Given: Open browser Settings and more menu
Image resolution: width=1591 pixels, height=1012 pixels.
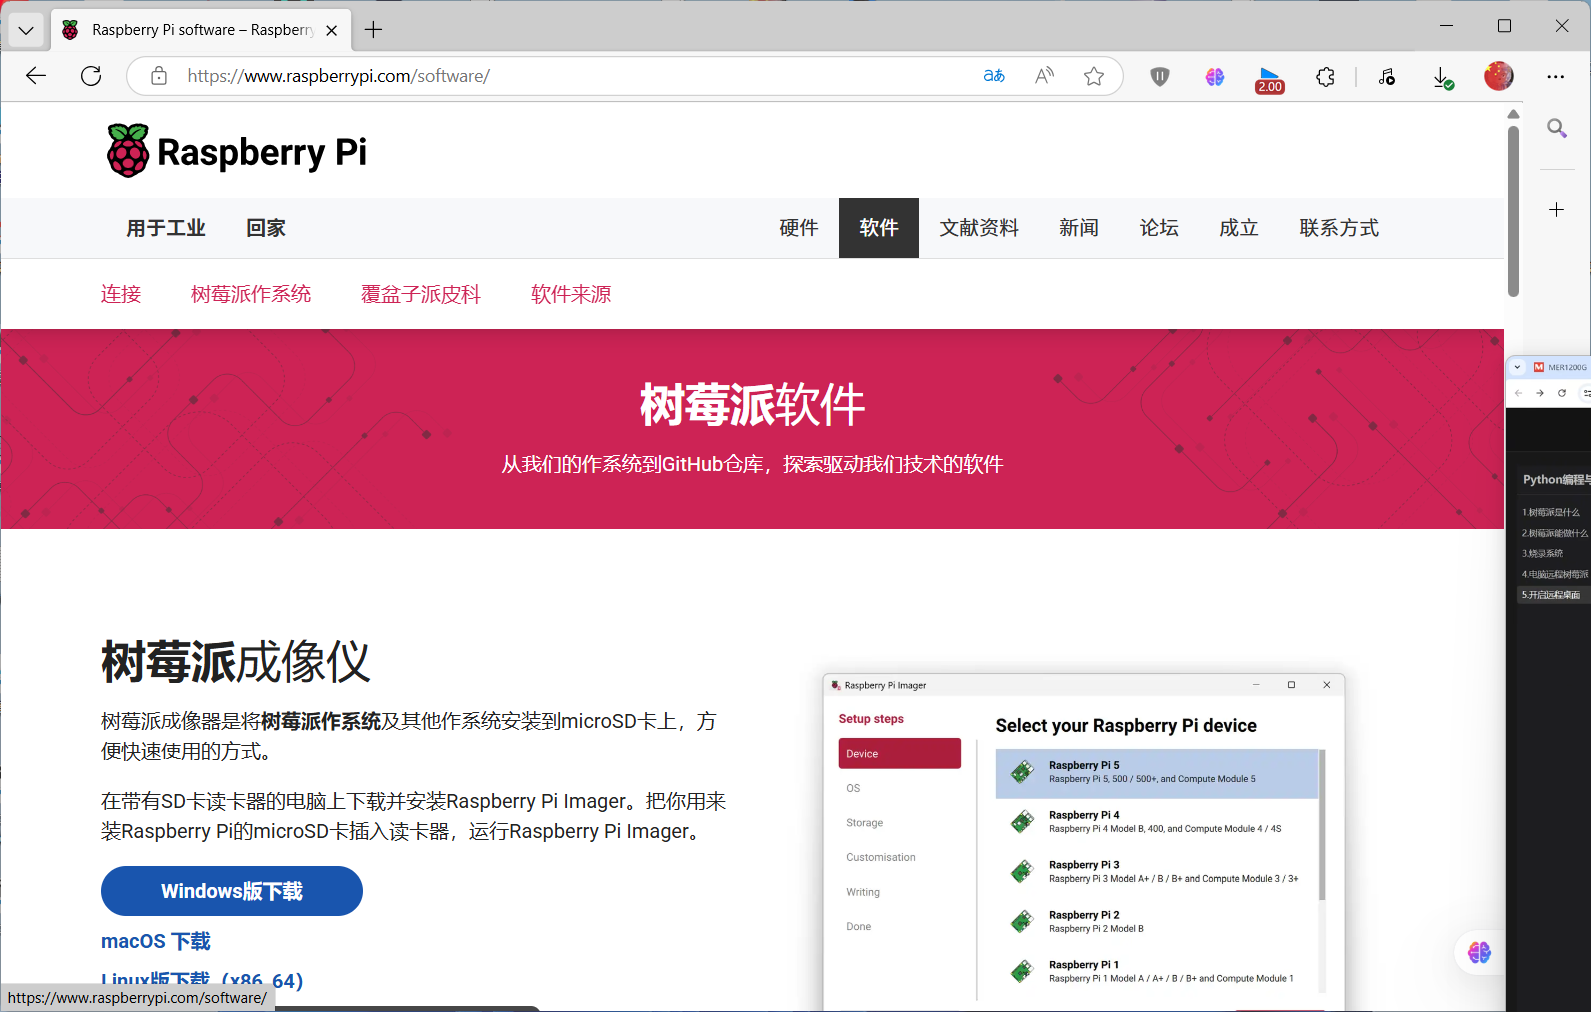Looking at the screenshot, I should (x=1556, y=76).
